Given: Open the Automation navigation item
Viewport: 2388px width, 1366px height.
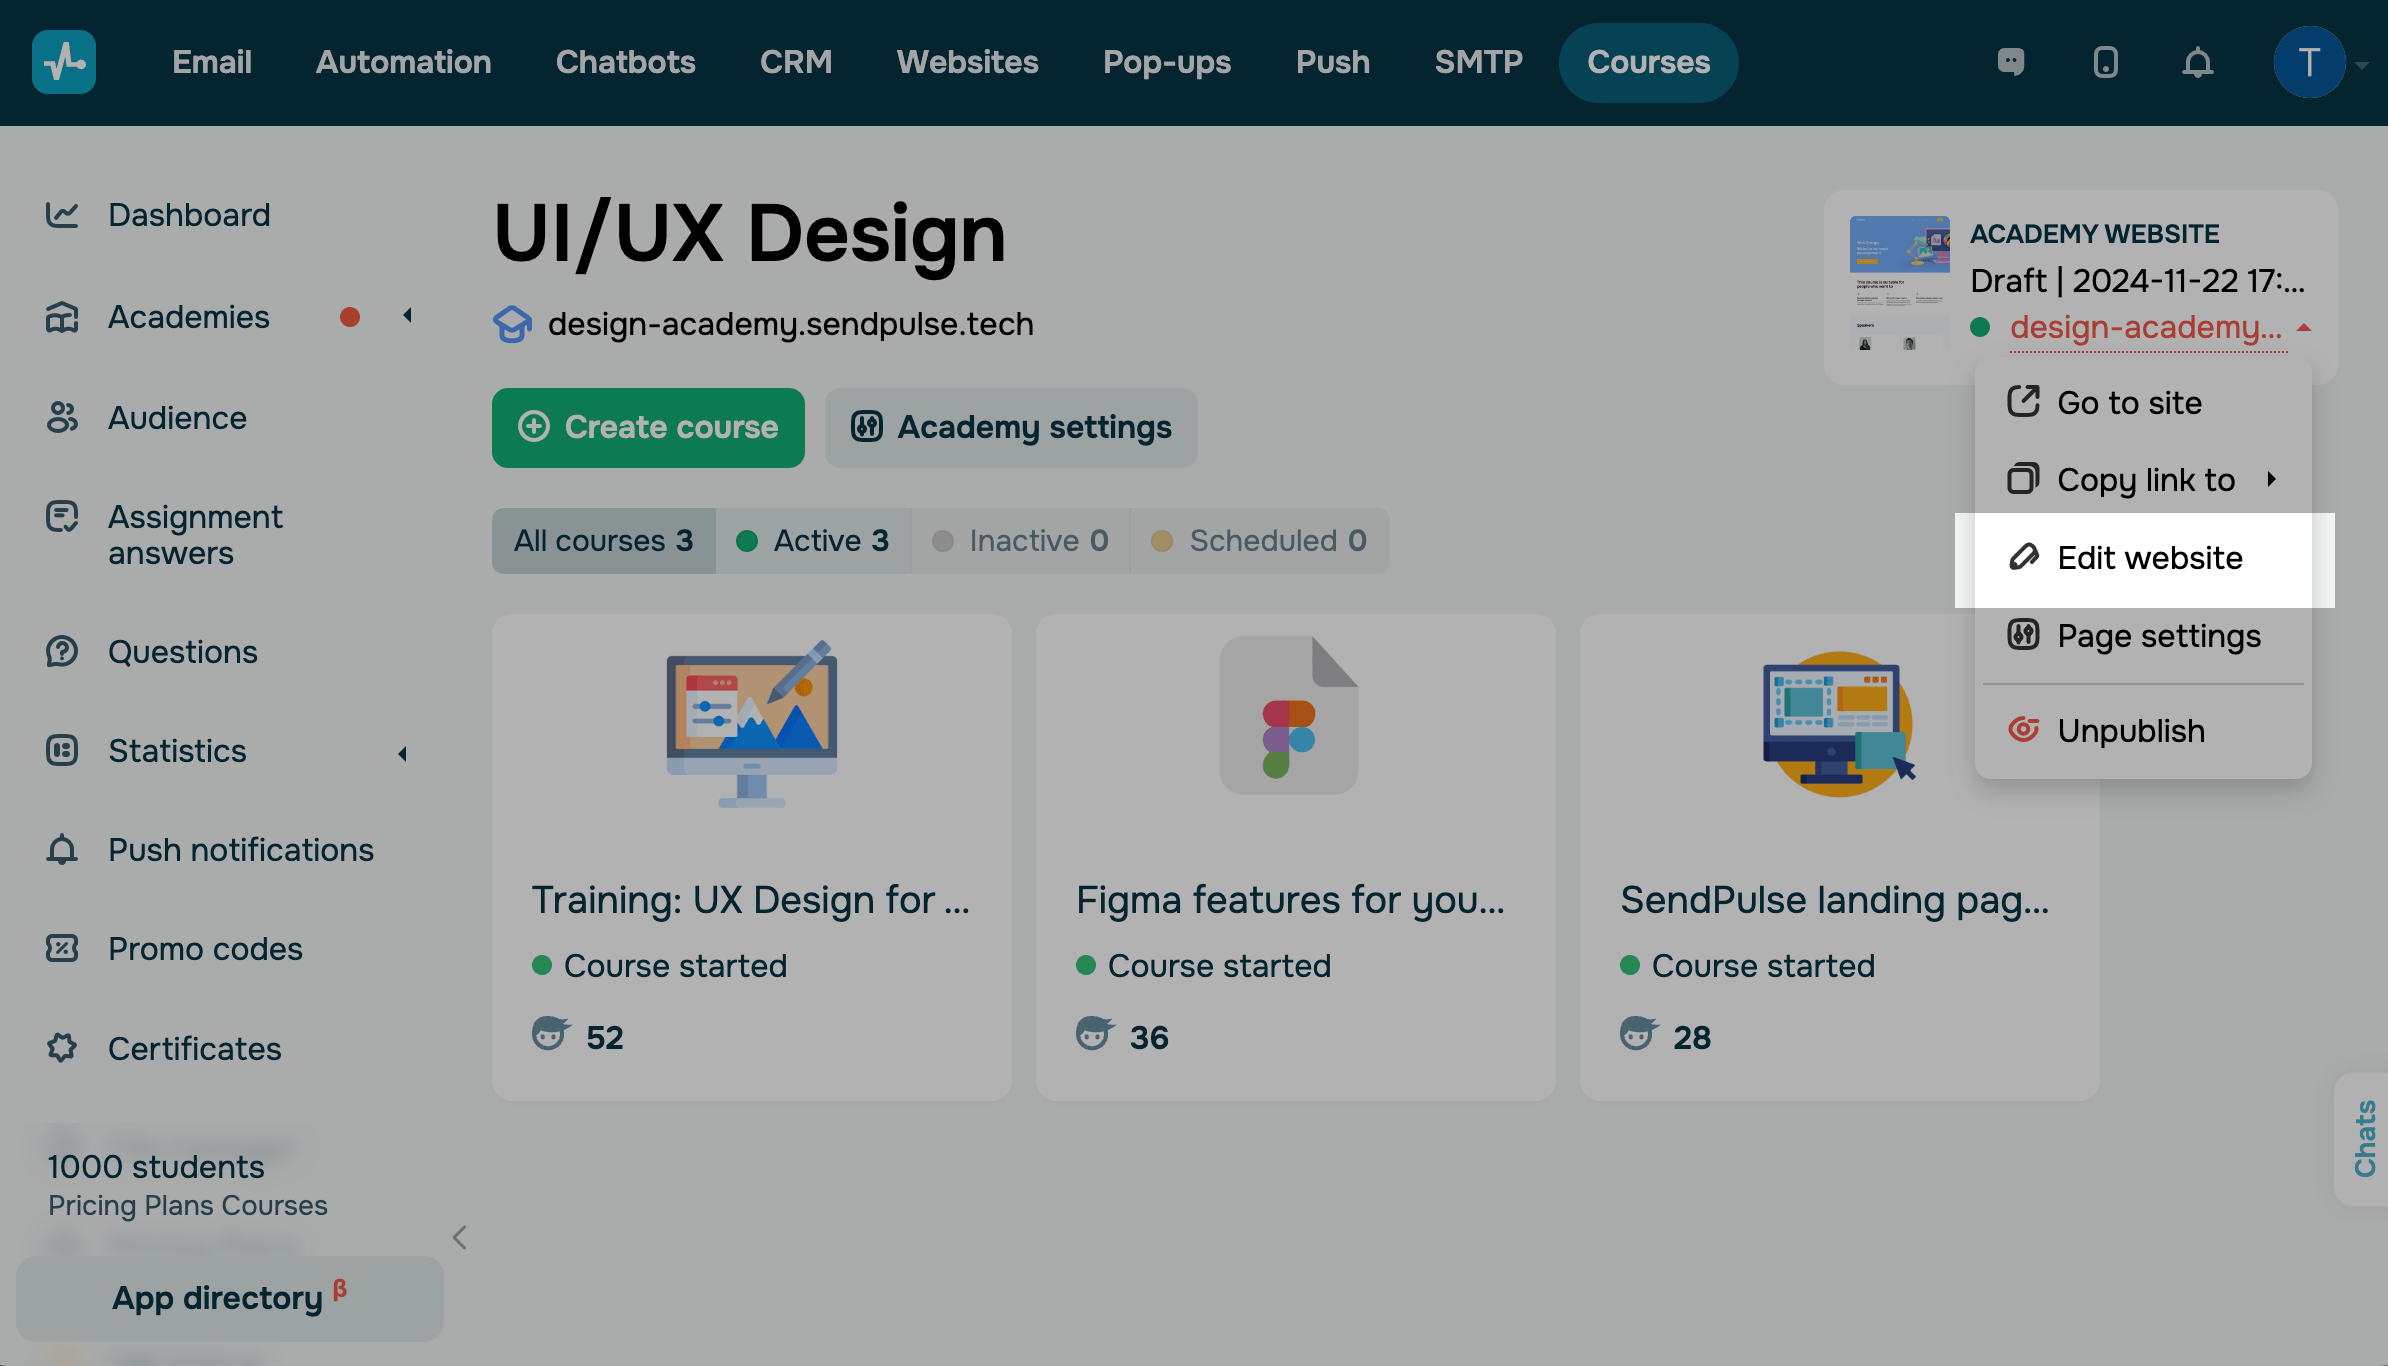Looking at the screenshot, I should pos(404,62).
